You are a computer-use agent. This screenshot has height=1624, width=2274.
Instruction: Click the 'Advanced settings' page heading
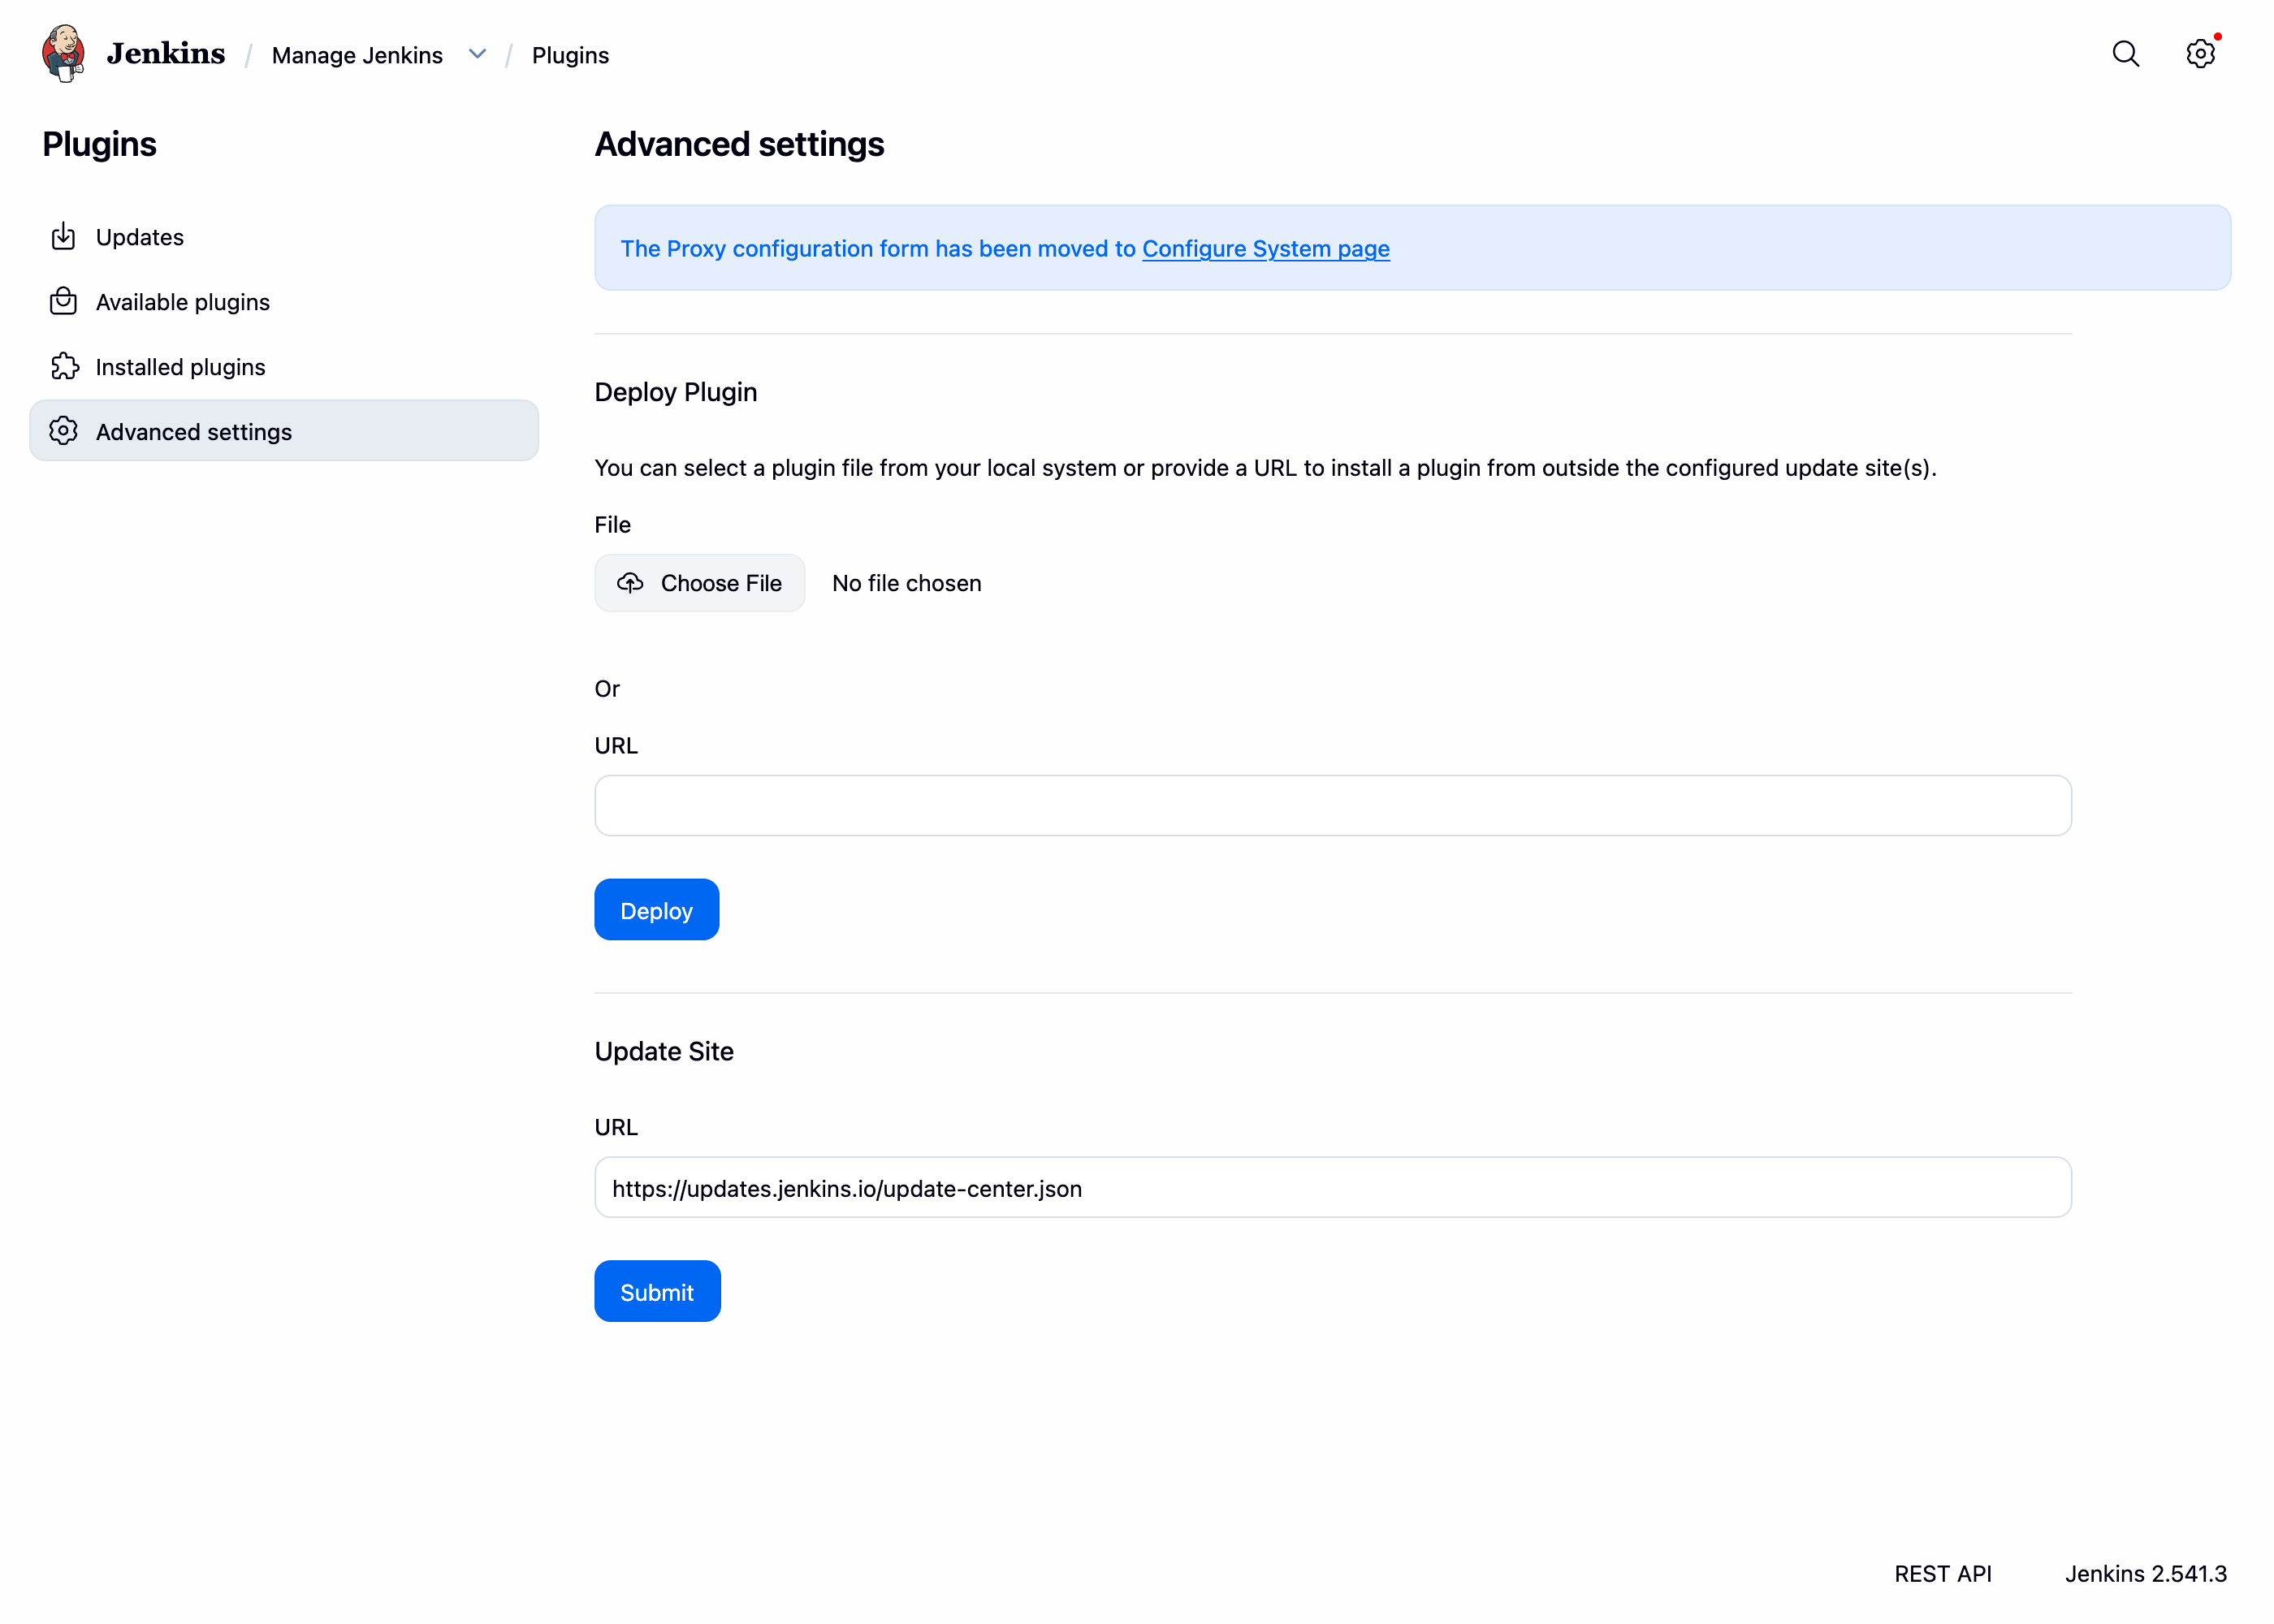pos(739,144)
